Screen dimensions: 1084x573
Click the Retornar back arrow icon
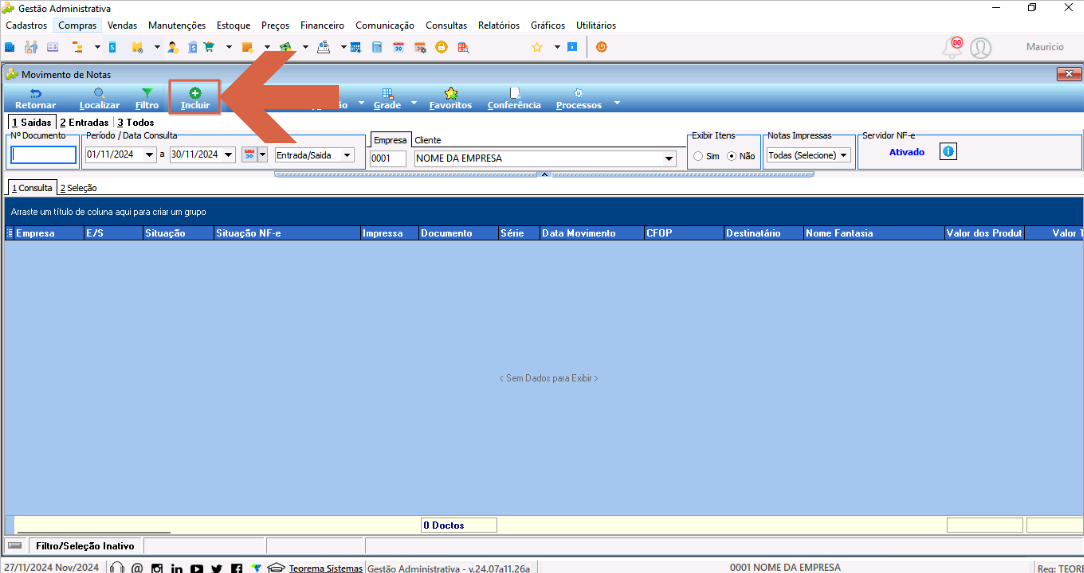pyautogui.click(x=35, y=93)
